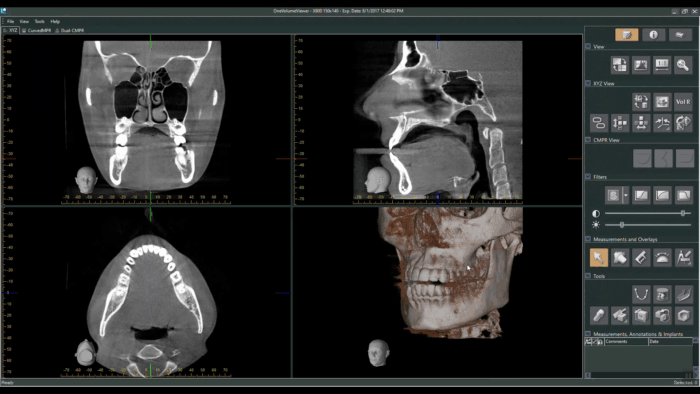Select the magnifier zoom tool
700x394 pixels.
pyautogui.click(x=683, y=65)
